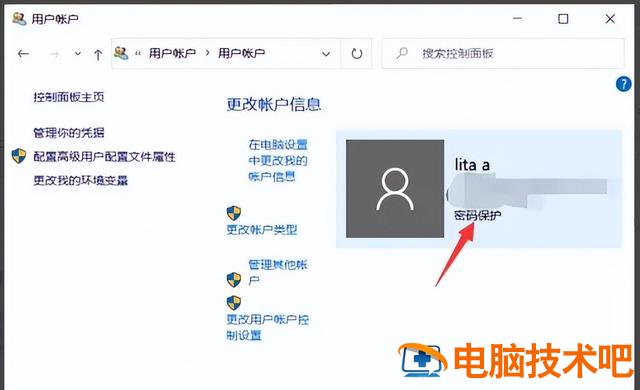Click the 密码保护 account status text
Screen dimensions: 640x390
pyautogui.click(x=478, y=215)
